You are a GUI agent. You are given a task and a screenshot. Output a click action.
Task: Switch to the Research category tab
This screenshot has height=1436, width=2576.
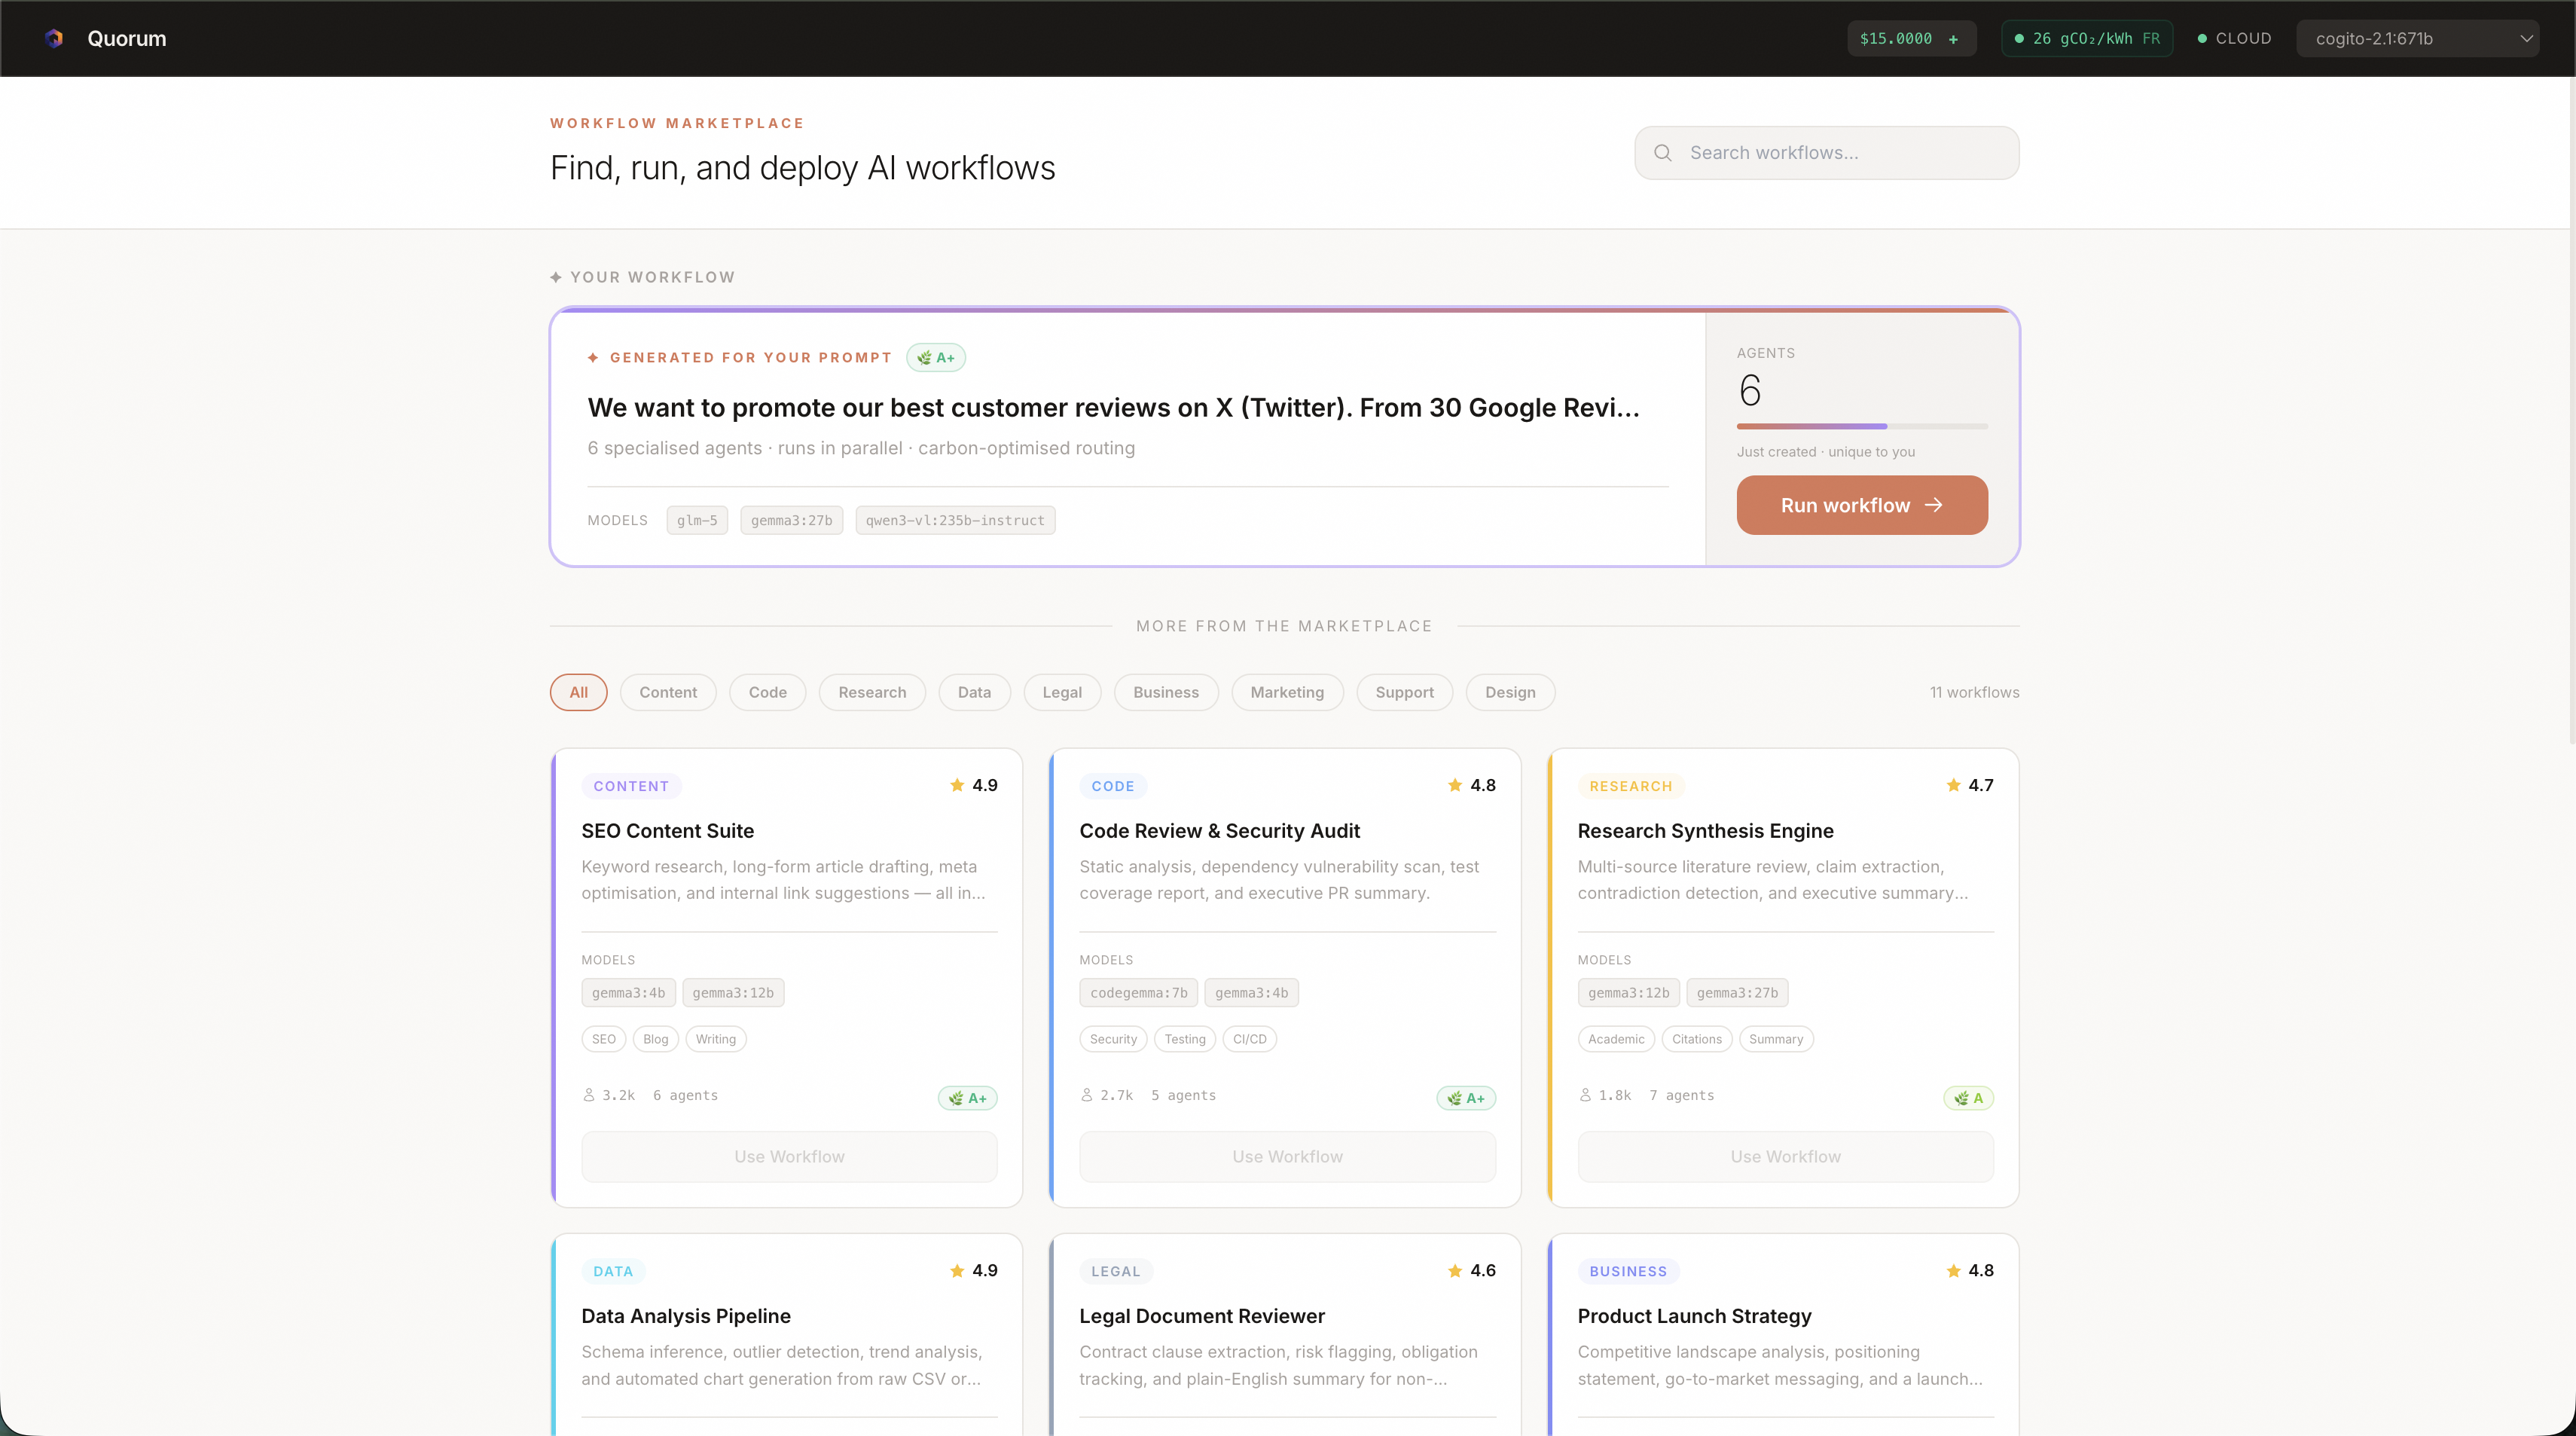(871, 692)
